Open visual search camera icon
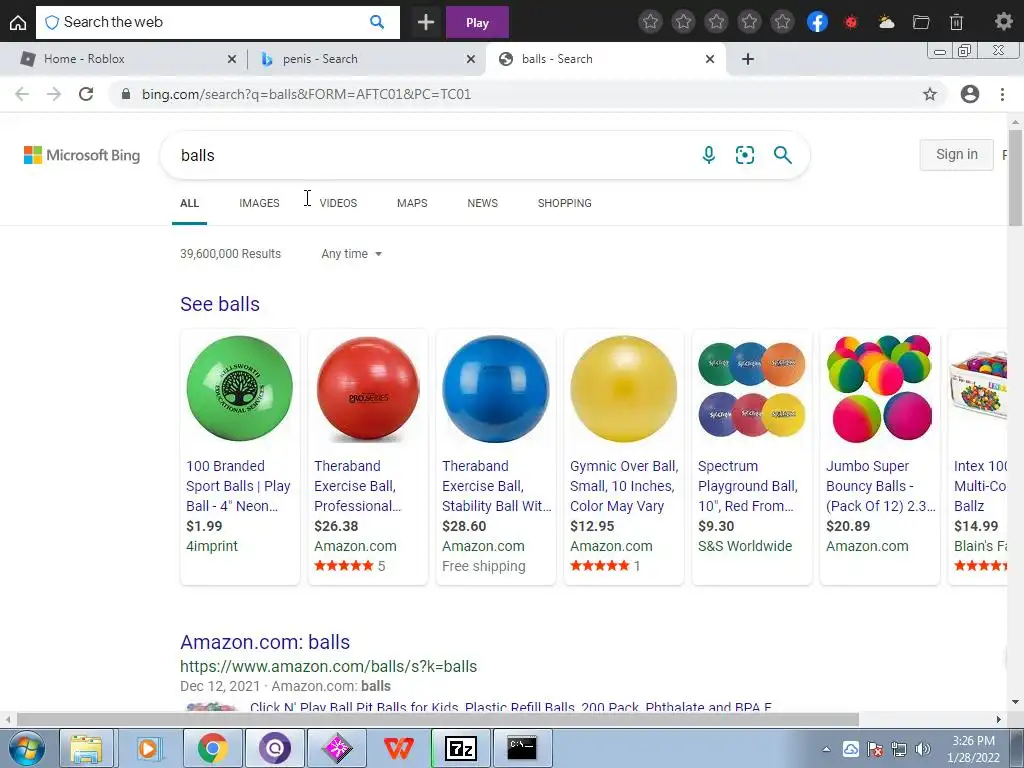This screenshot has height=768, width=1024. coord(744,155)
